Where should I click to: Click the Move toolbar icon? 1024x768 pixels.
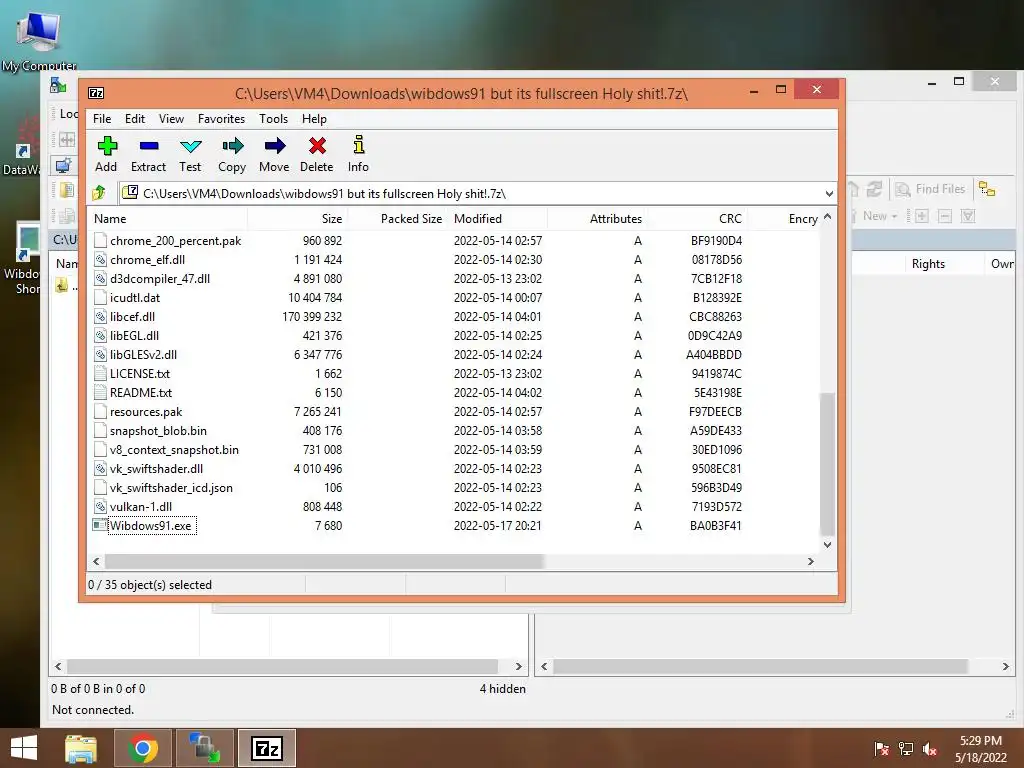[x=275, y=146]
